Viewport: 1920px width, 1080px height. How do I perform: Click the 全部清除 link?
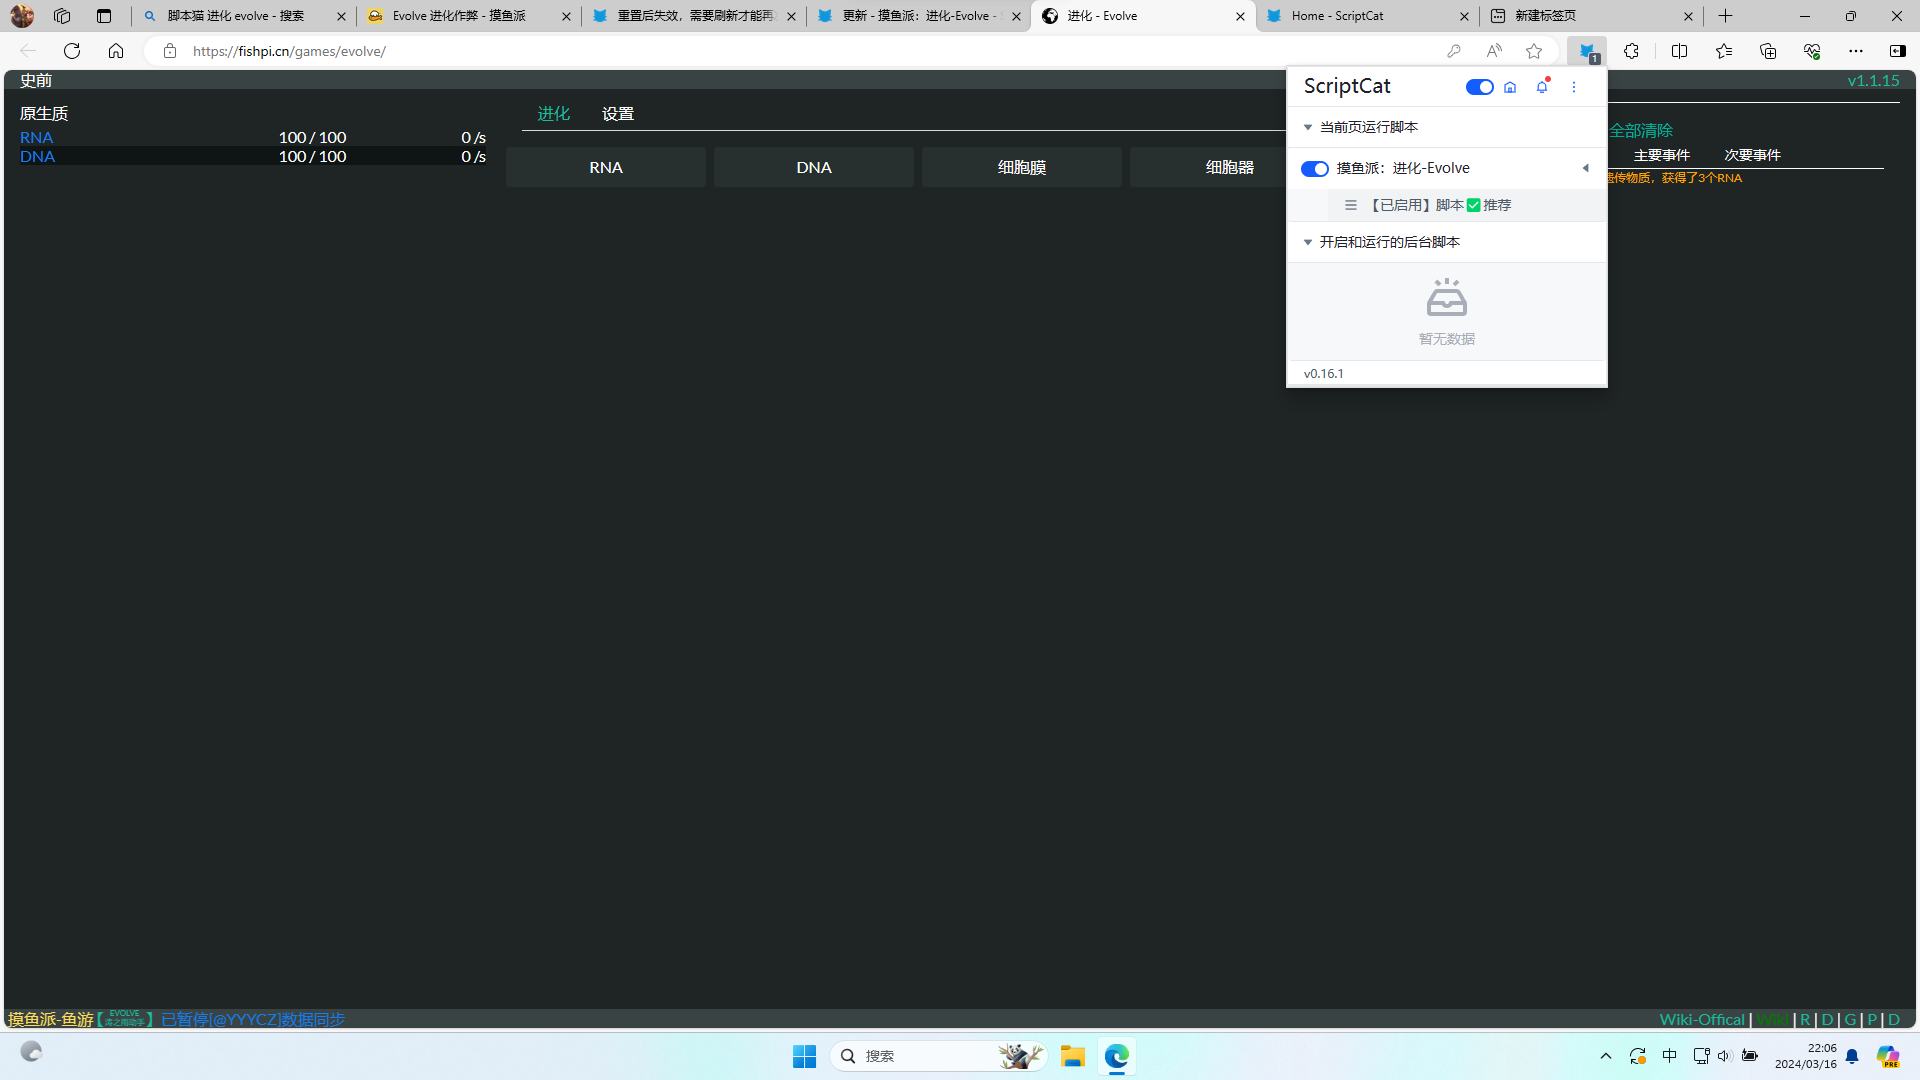click(1640, 130)
